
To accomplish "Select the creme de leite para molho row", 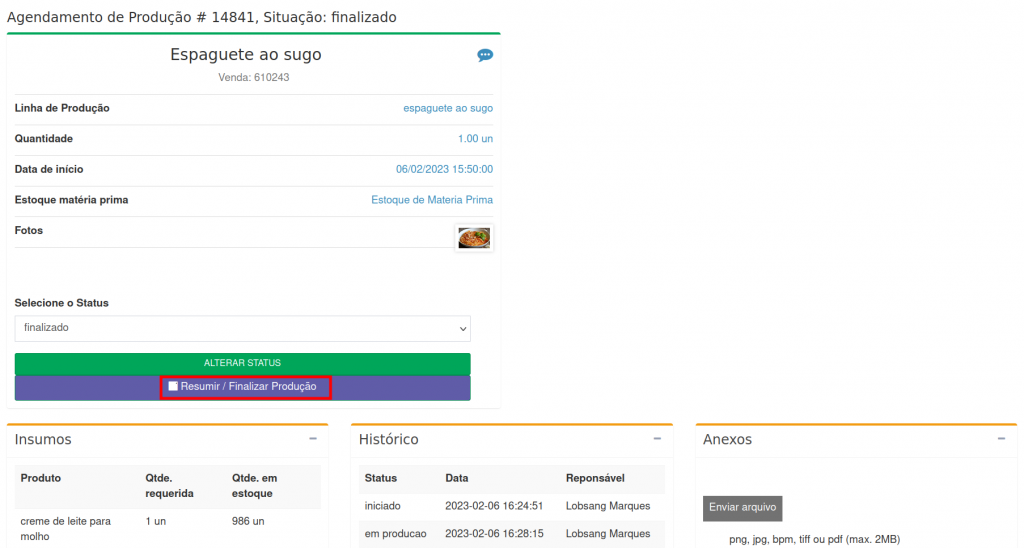I will 65,528.
